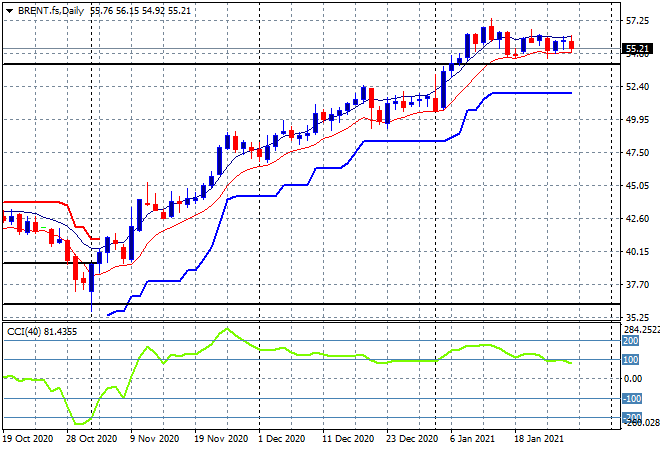Open the chart menu triangle beside BRENT.fs
660x450 pixels.
9,11
